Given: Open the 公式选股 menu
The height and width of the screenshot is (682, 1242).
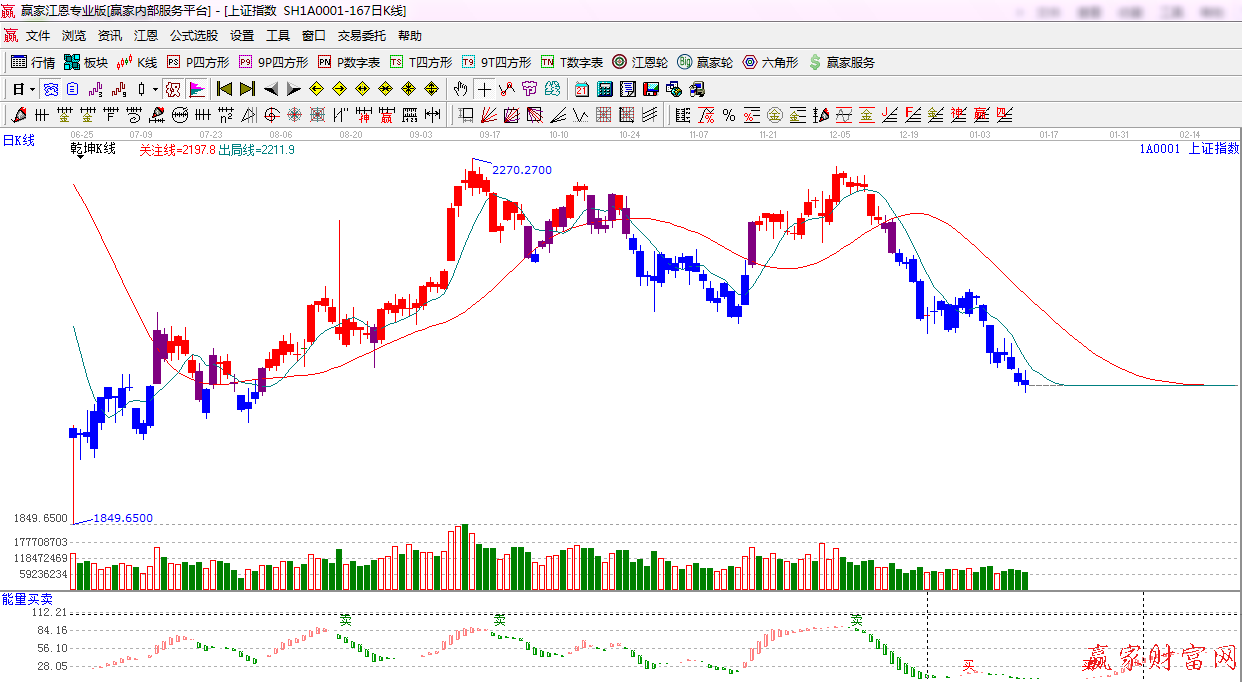Looking at the screenshot, I should (x=193, y=35).
